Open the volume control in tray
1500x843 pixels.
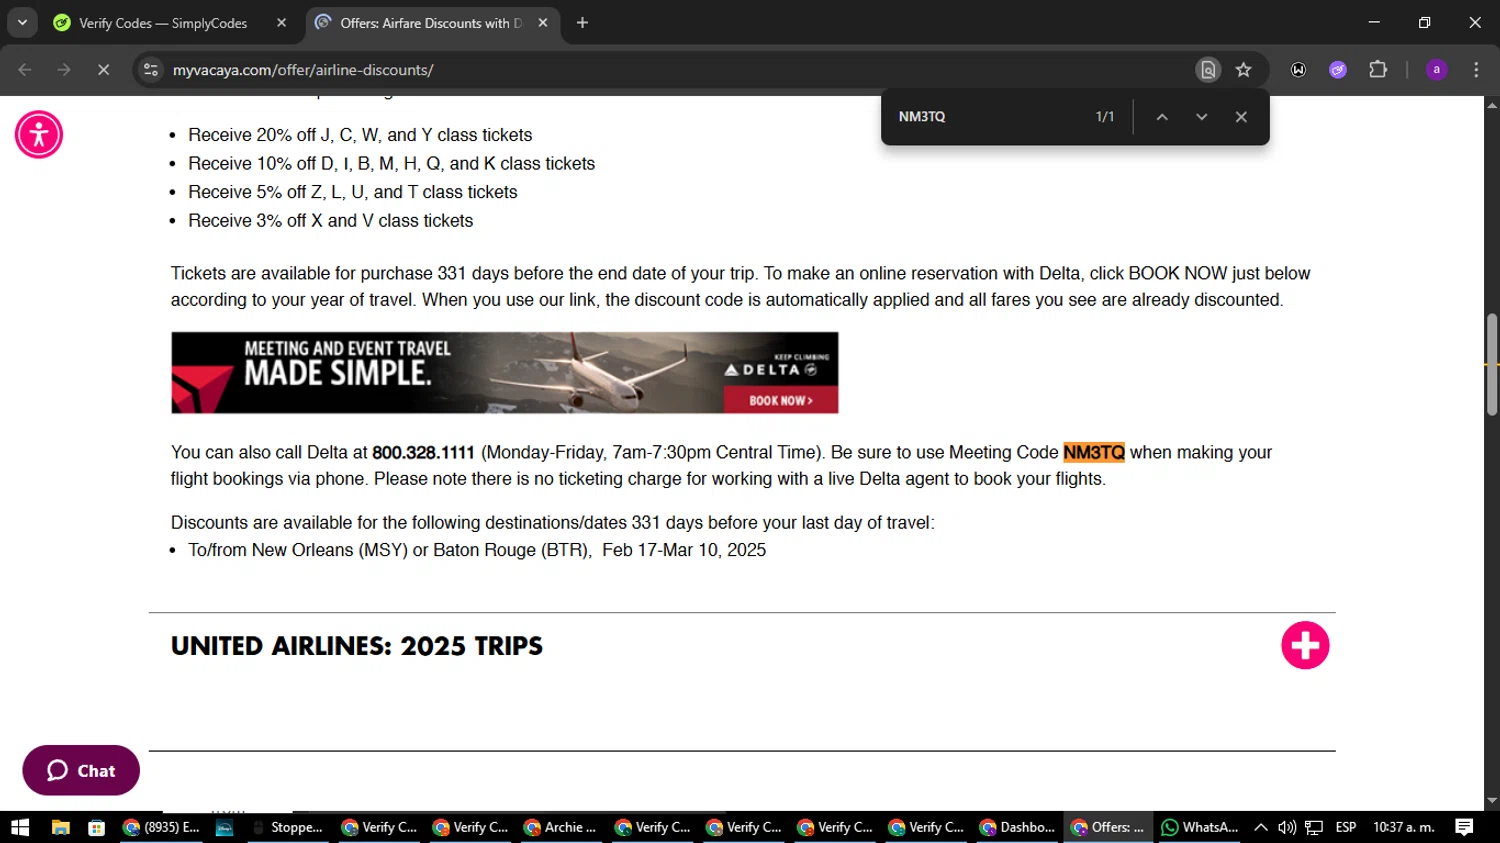coord(1287,827)
